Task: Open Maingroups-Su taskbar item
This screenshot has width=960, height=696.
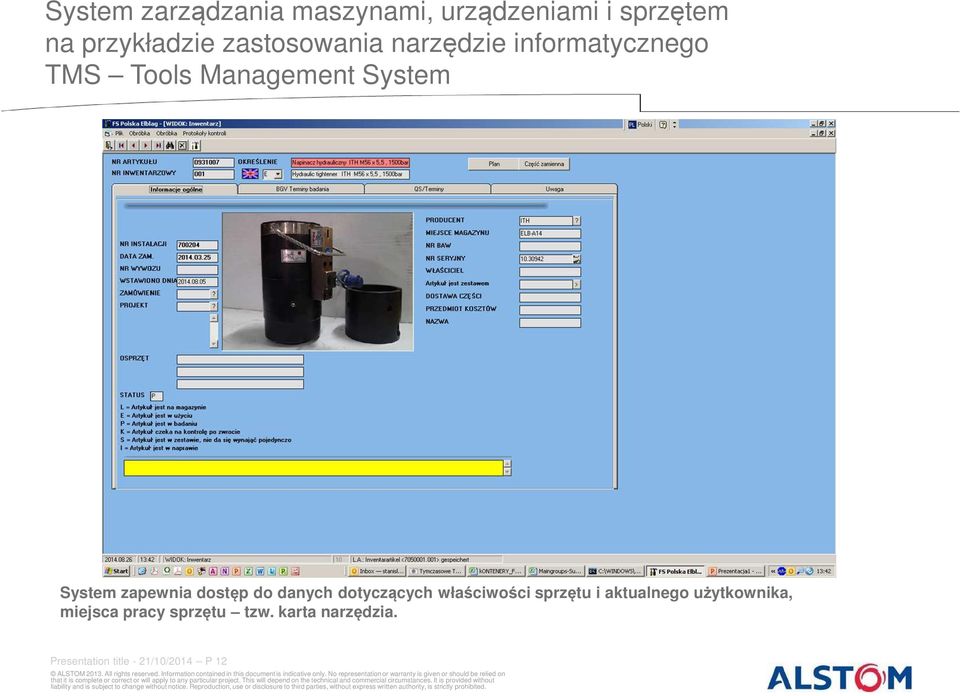Action: 555,571
